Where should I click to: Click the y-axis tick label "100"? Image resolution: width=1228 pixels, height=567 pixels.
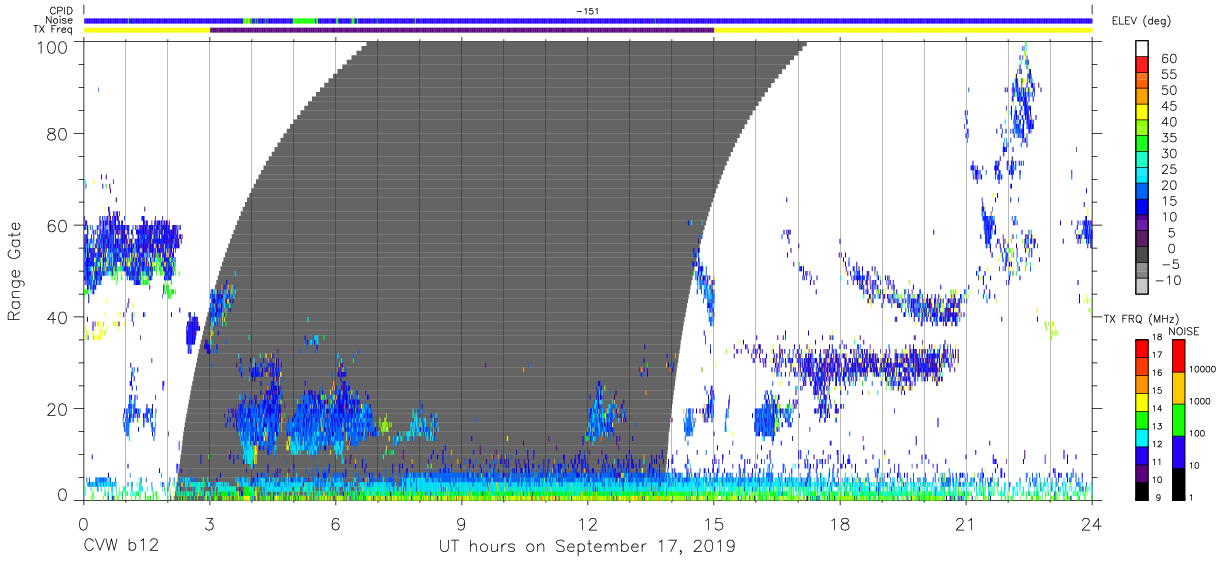[x=52, y=47]
